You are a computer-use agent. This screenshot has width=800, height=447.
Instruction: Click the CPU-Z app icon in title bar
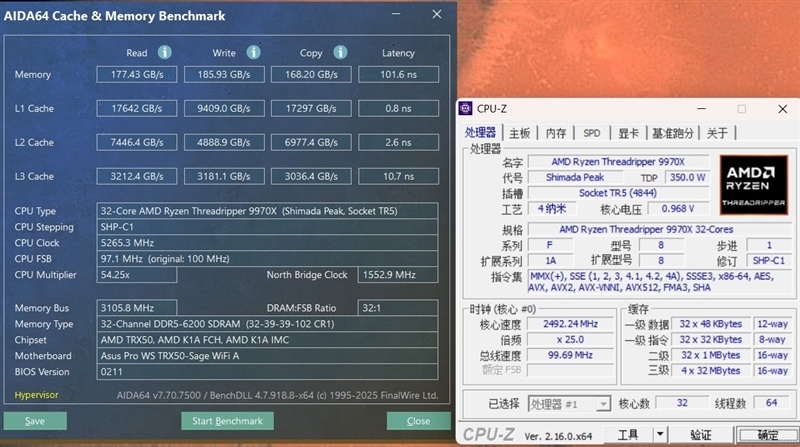[x=467, y=109]
